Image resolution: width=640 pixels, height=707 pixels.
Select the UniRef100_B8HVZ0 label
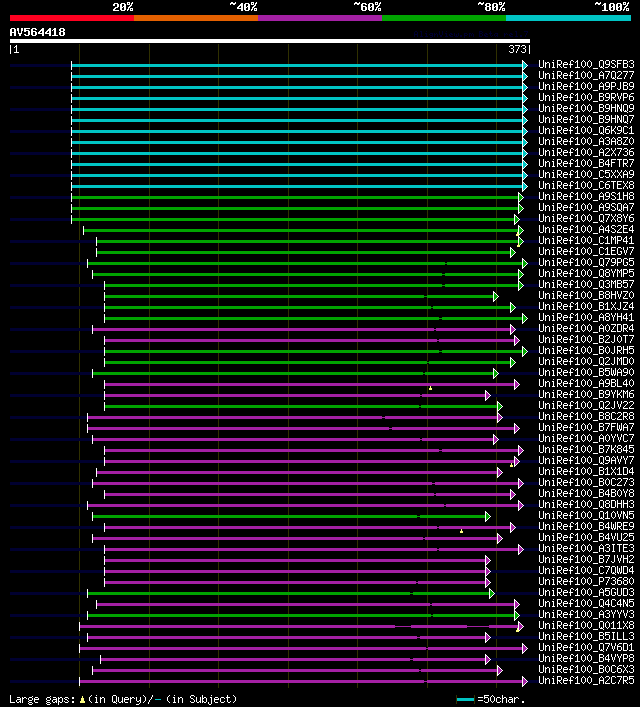(x=586, y=295)
